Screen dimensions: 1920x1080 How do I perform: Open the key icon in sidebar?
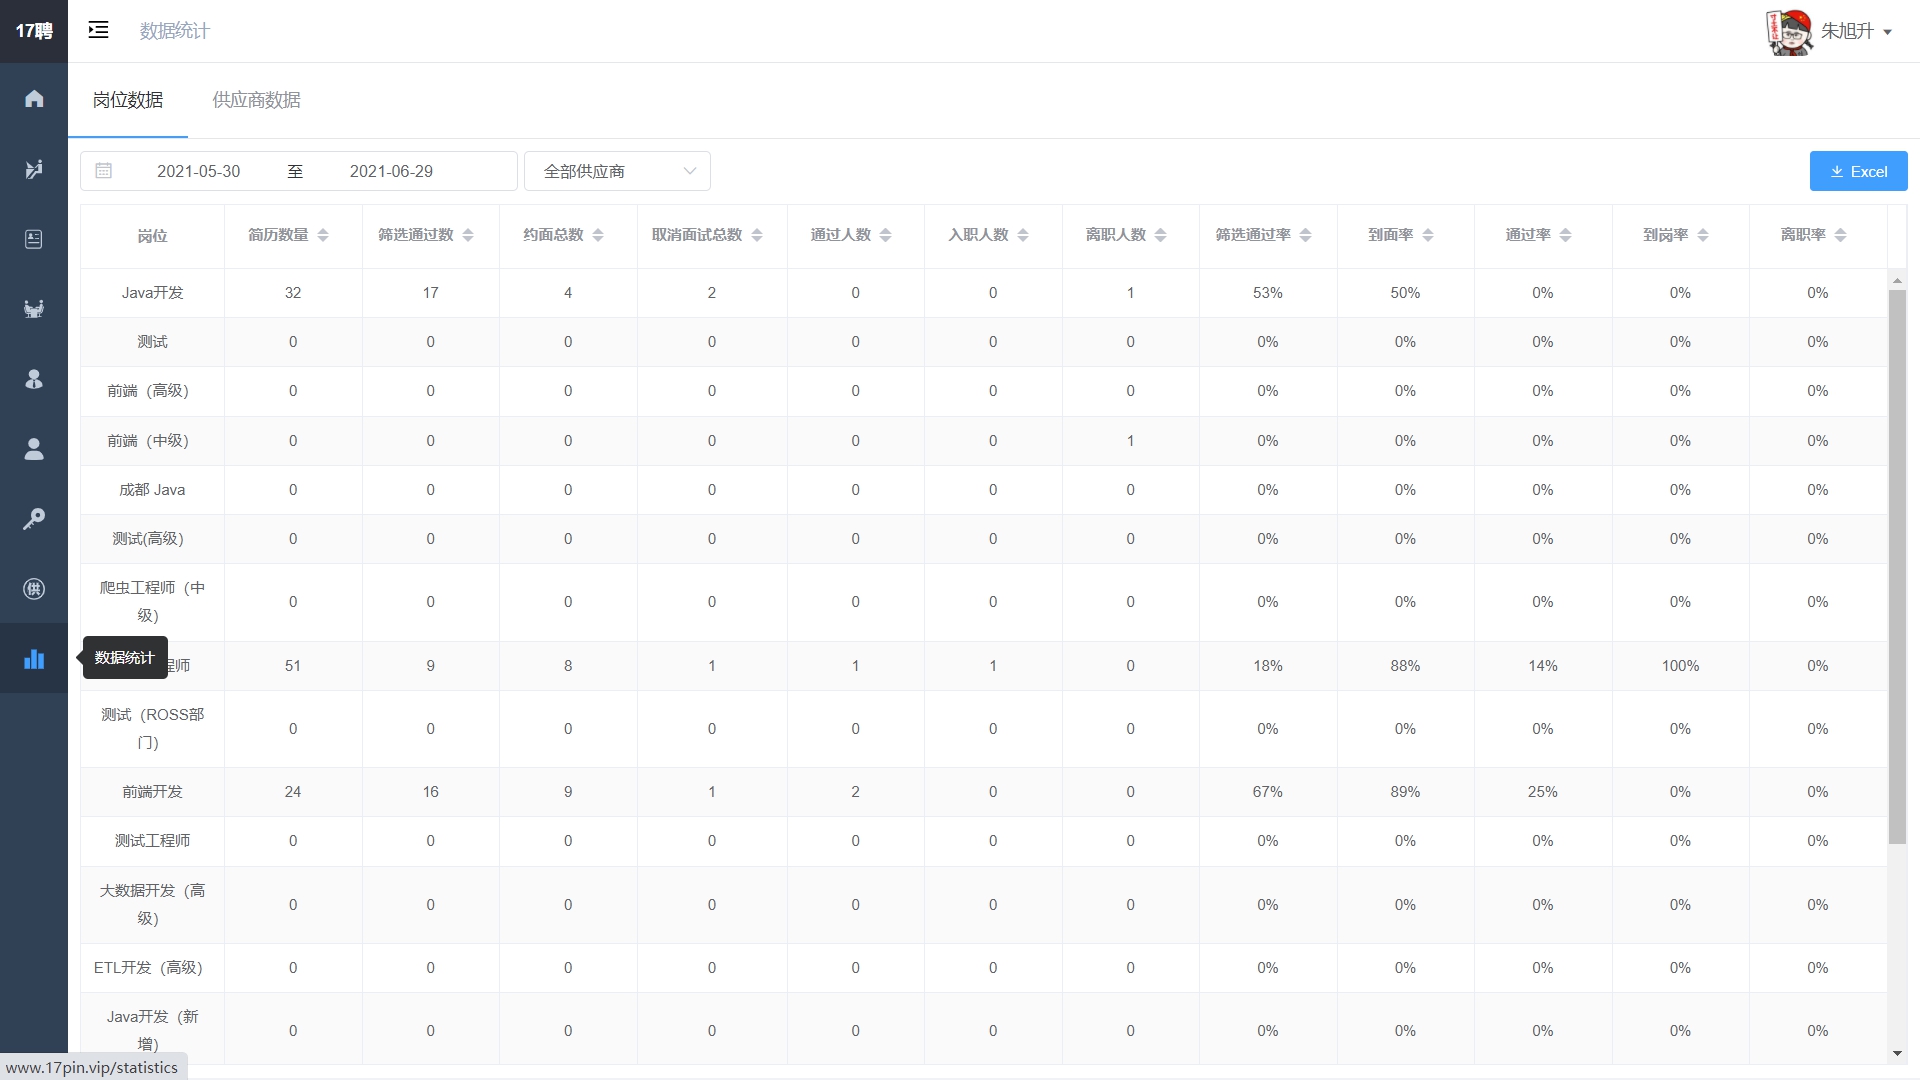click(x=34, y=519)
